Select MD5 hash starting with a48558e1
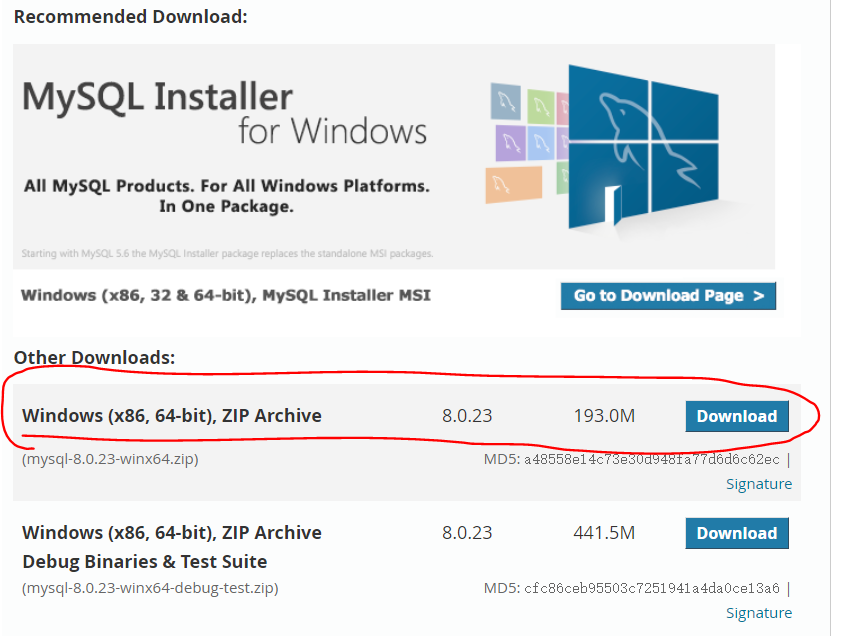 pos(651,460)
